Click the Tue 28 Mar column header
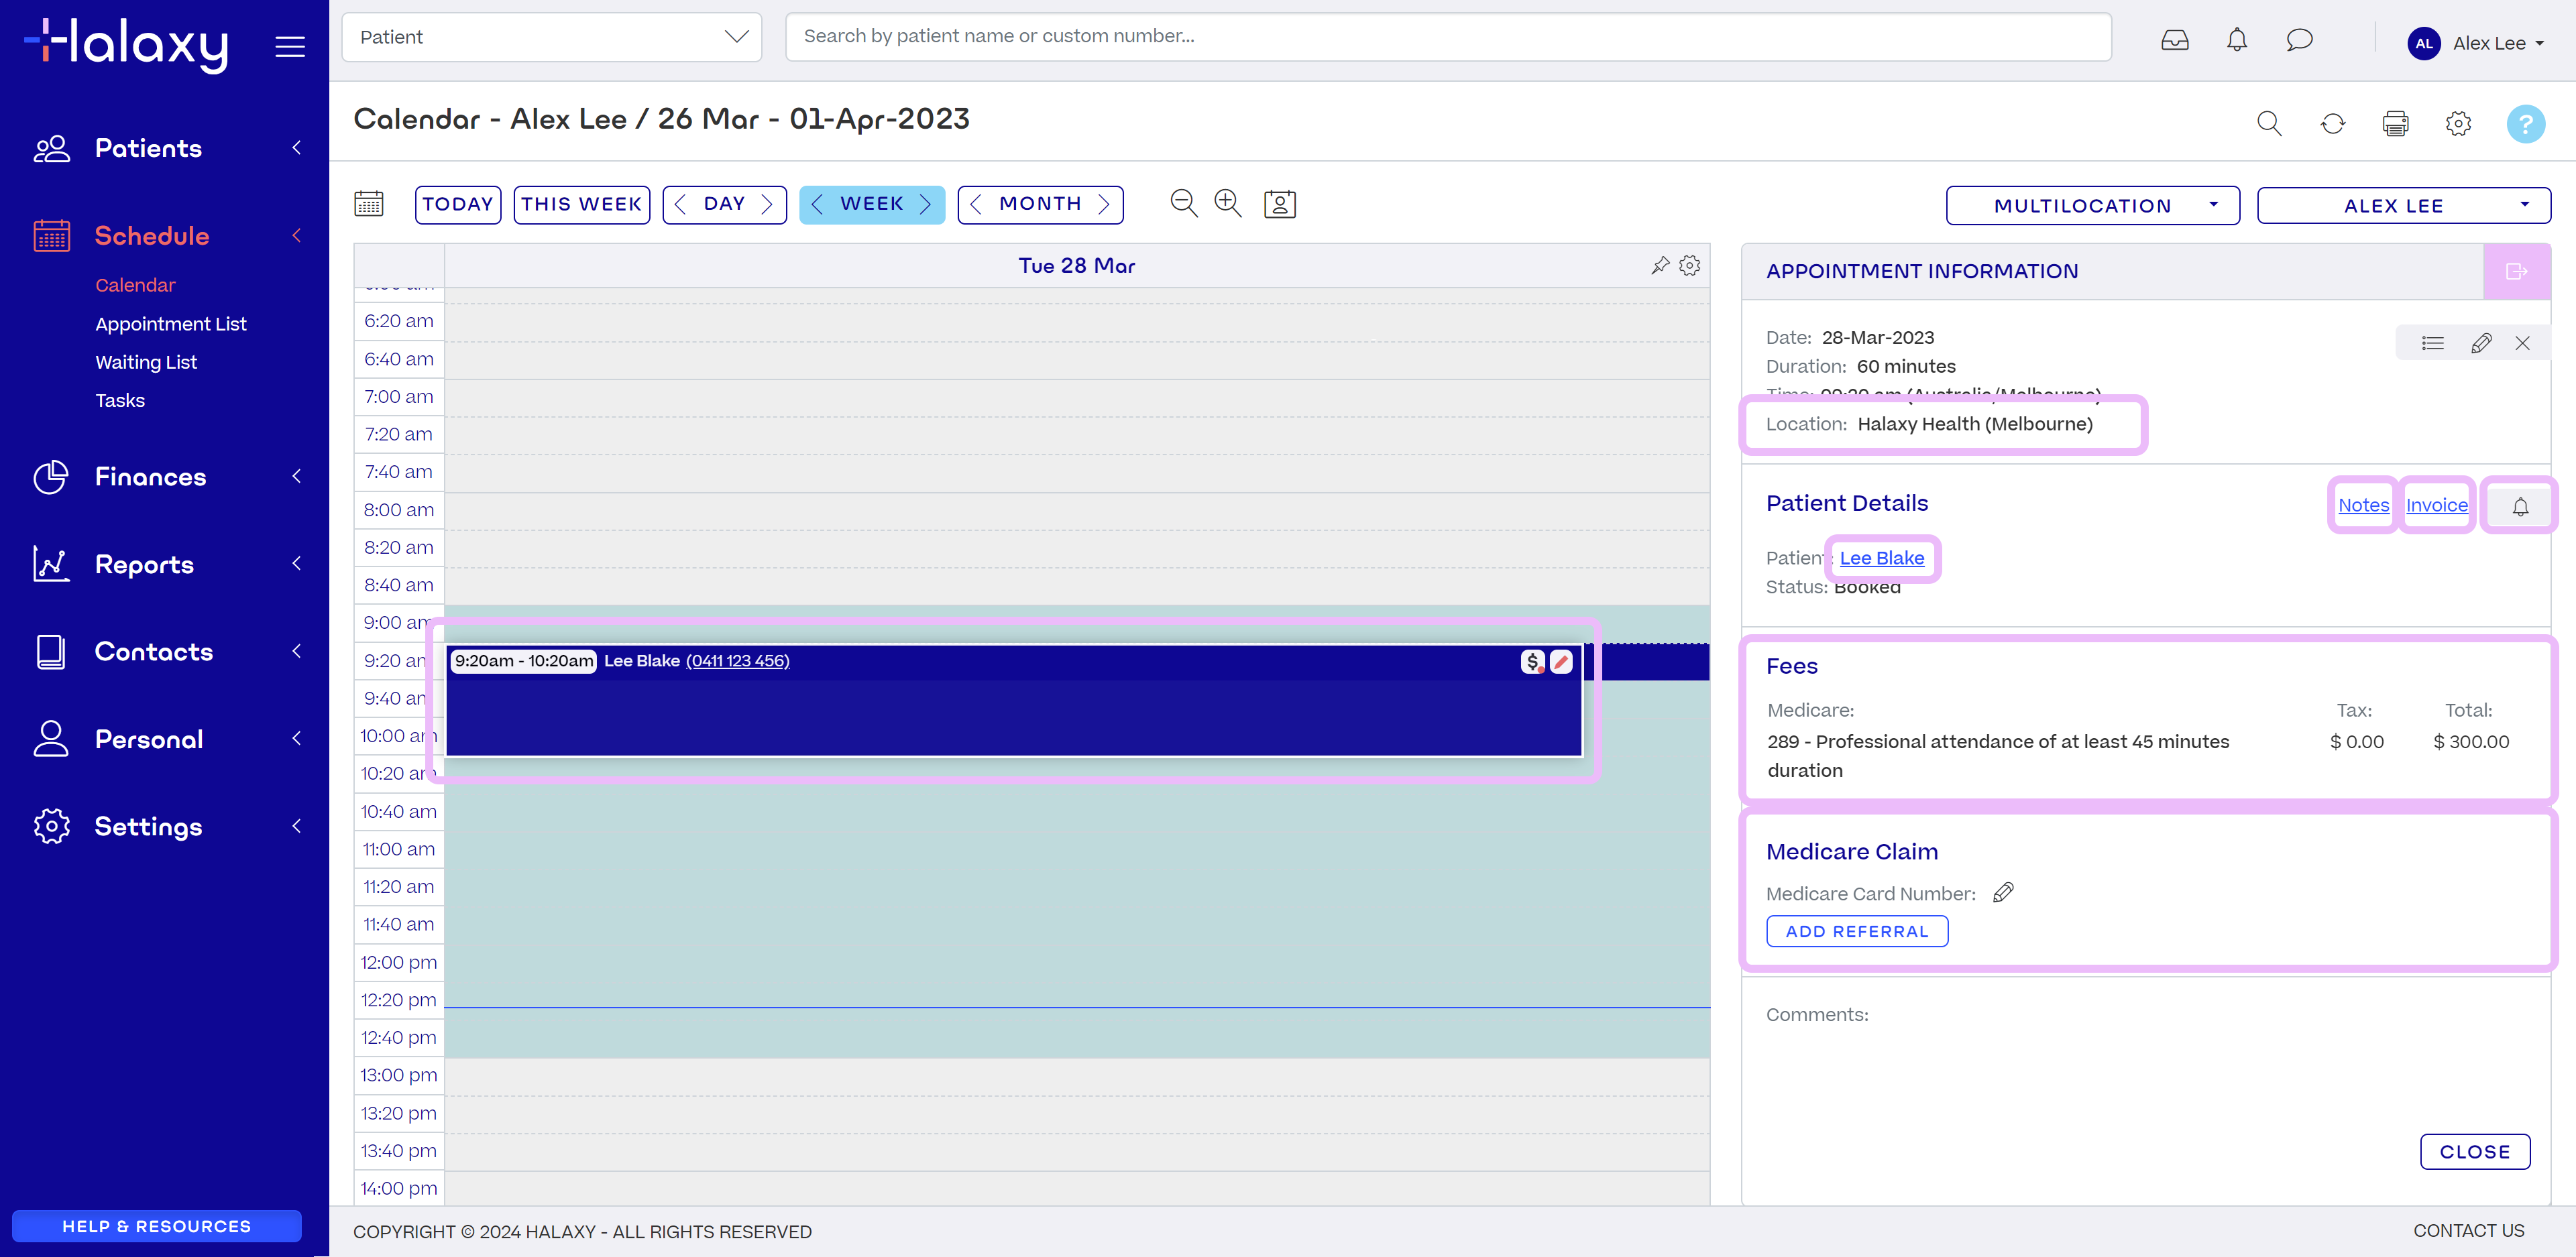 (1076, 265)
